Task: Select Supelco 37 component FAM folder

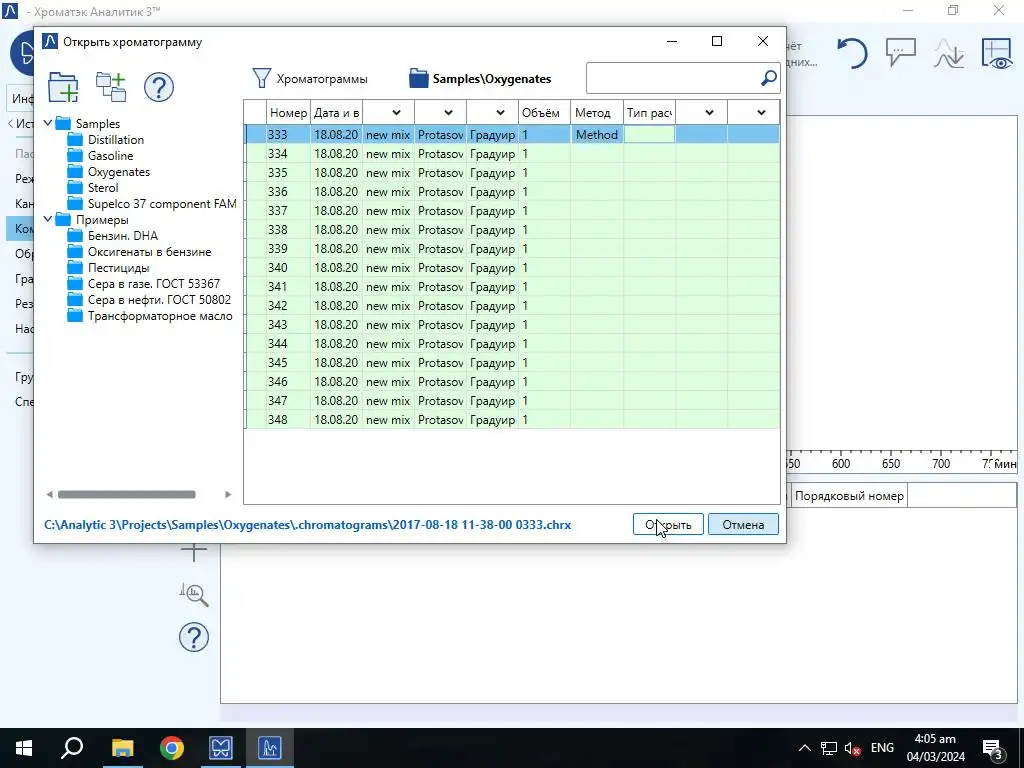Action: tap(162, 204)
